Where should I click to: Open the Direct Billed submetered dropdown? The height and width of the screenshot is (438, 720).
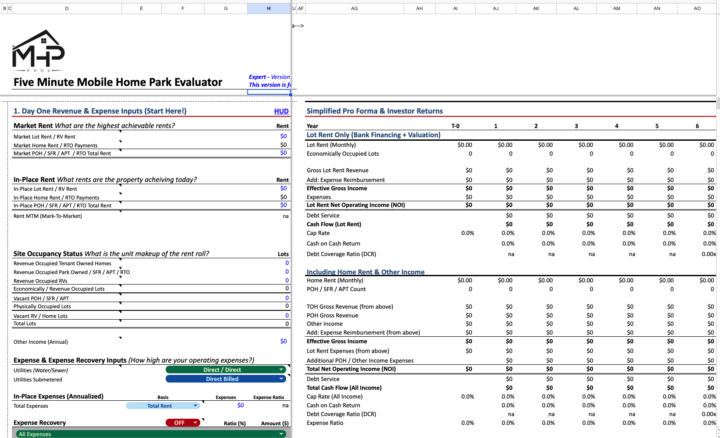click(x=225, y=379)
